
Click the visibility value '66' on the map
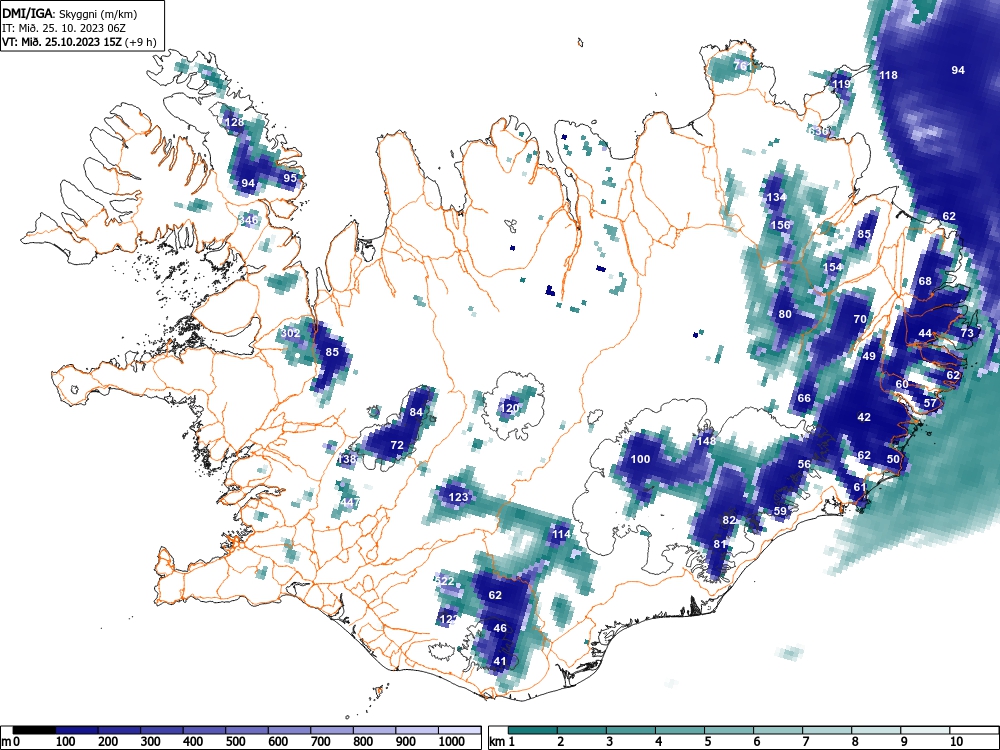[x=804, y=399]
